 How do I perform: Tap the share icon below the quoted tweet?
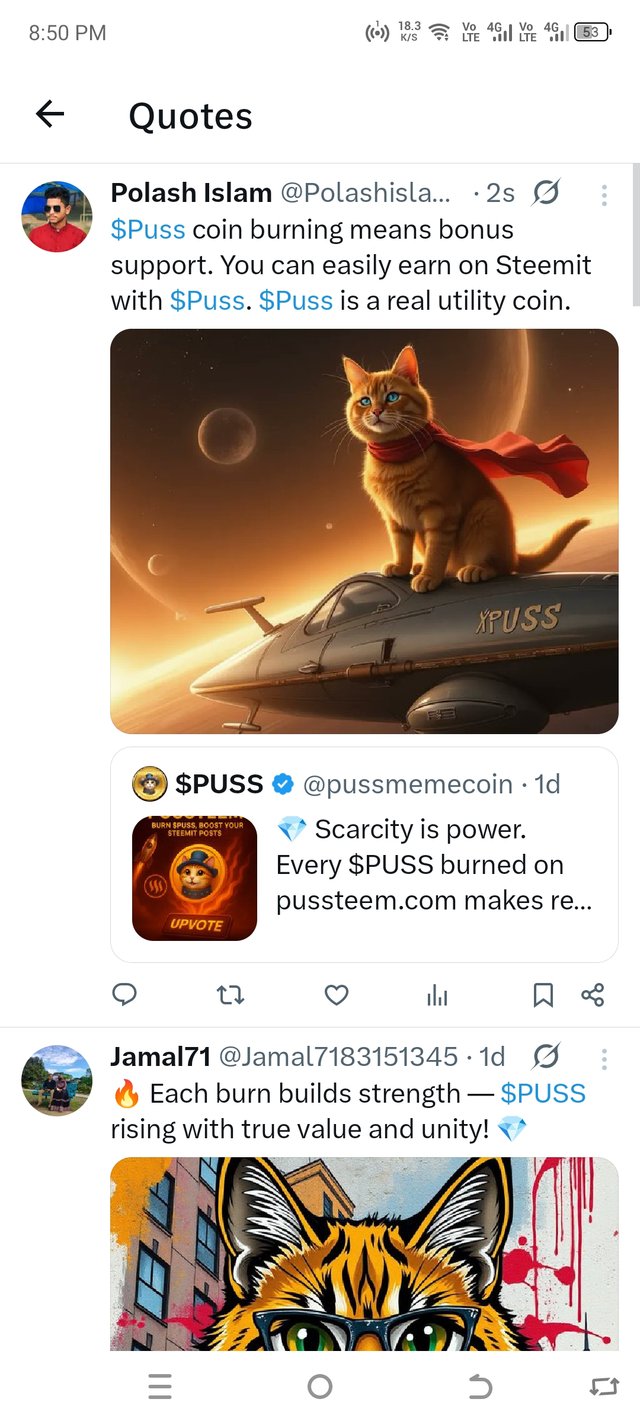coord(591,995)
